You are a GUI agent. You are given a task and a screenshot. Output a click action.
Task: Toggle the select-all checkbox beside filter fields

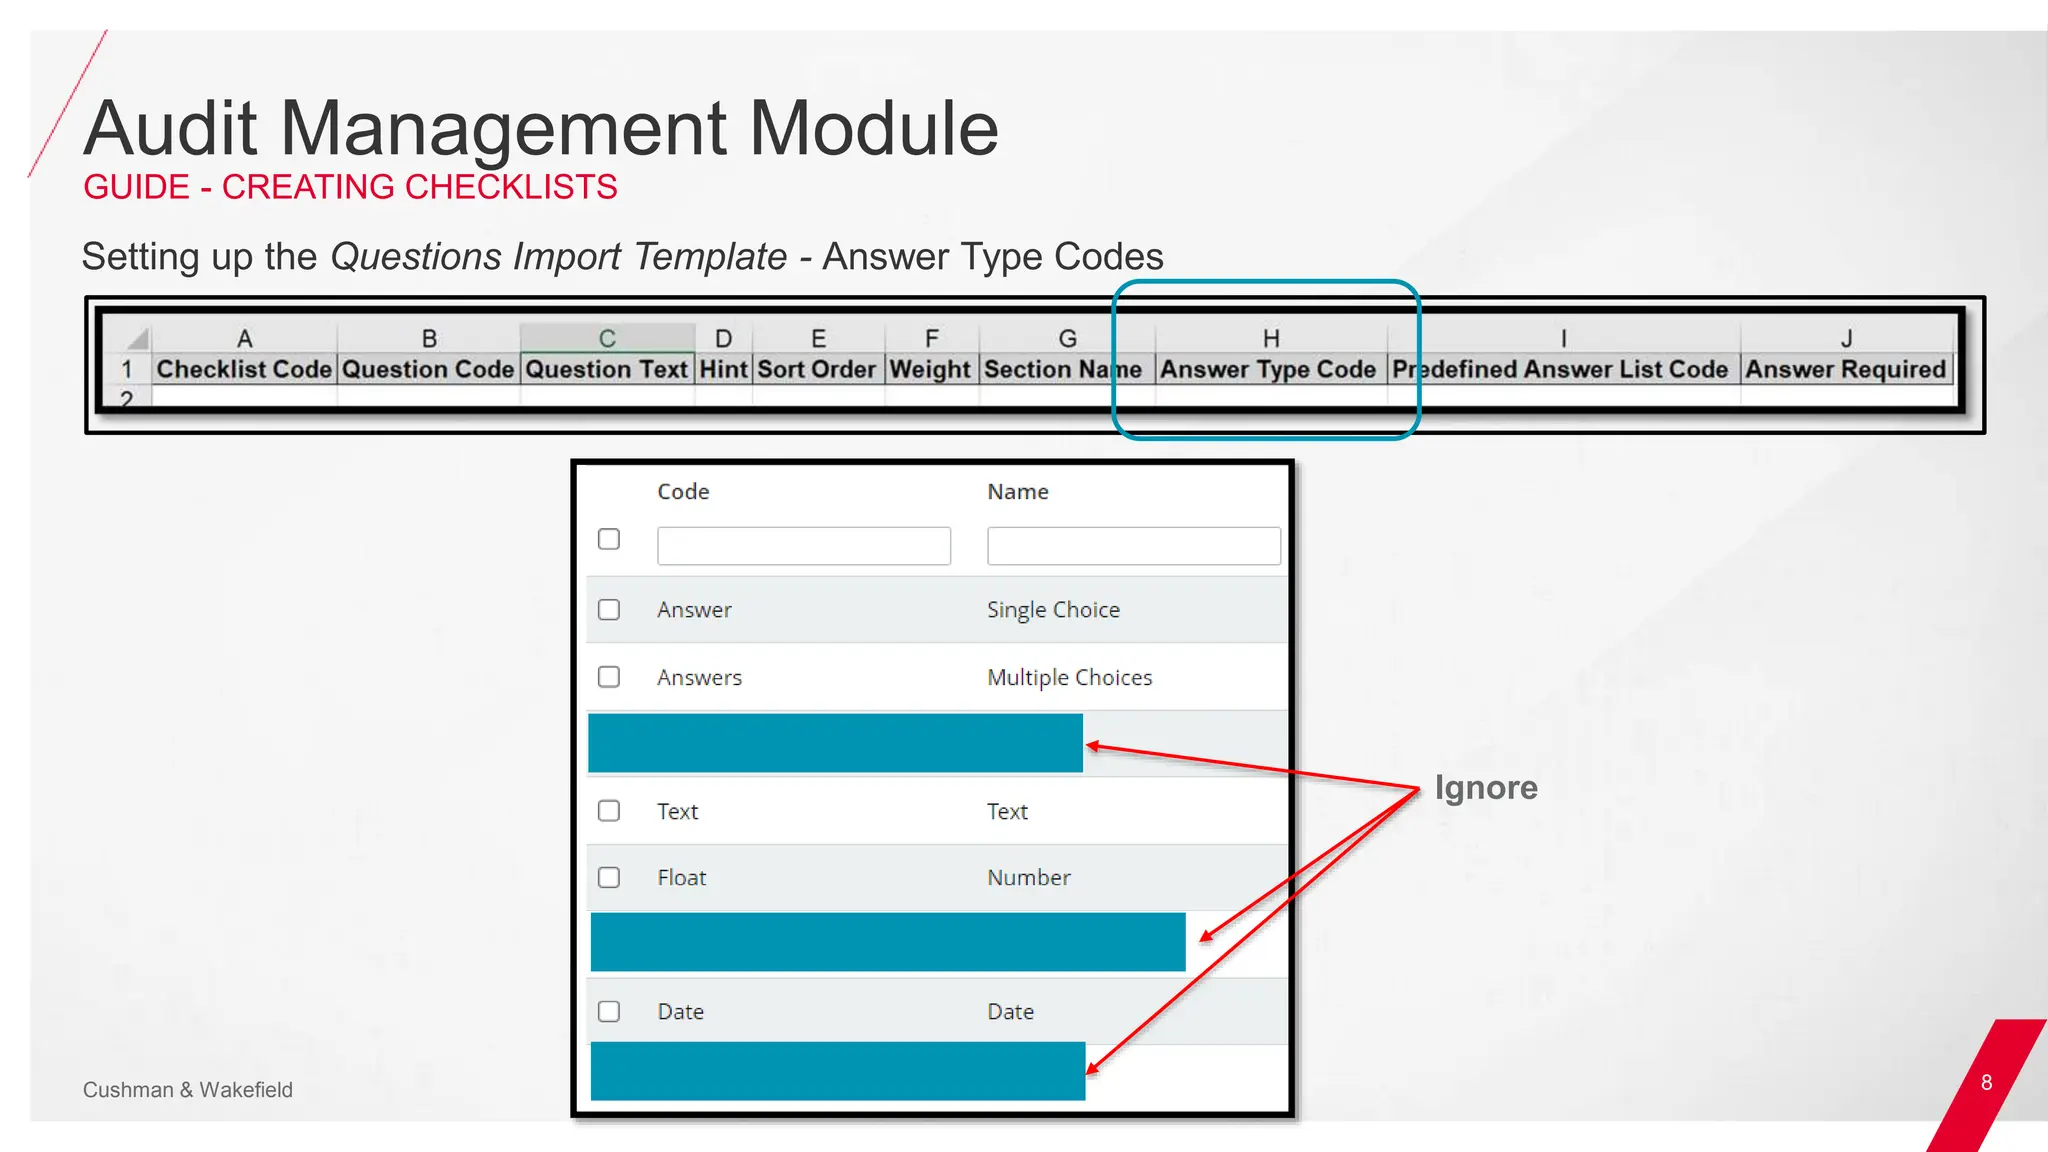pos(608,539)
